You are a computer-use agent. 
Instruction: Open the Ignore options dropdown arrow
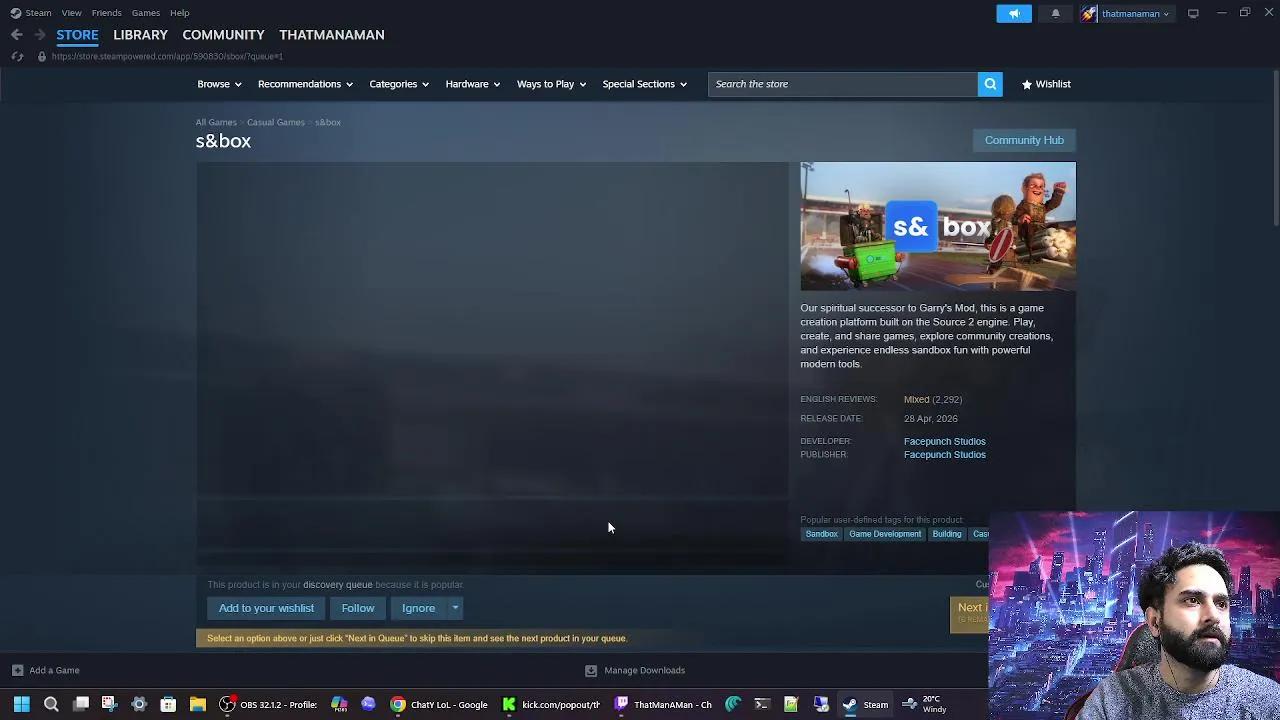coord(455,608)
